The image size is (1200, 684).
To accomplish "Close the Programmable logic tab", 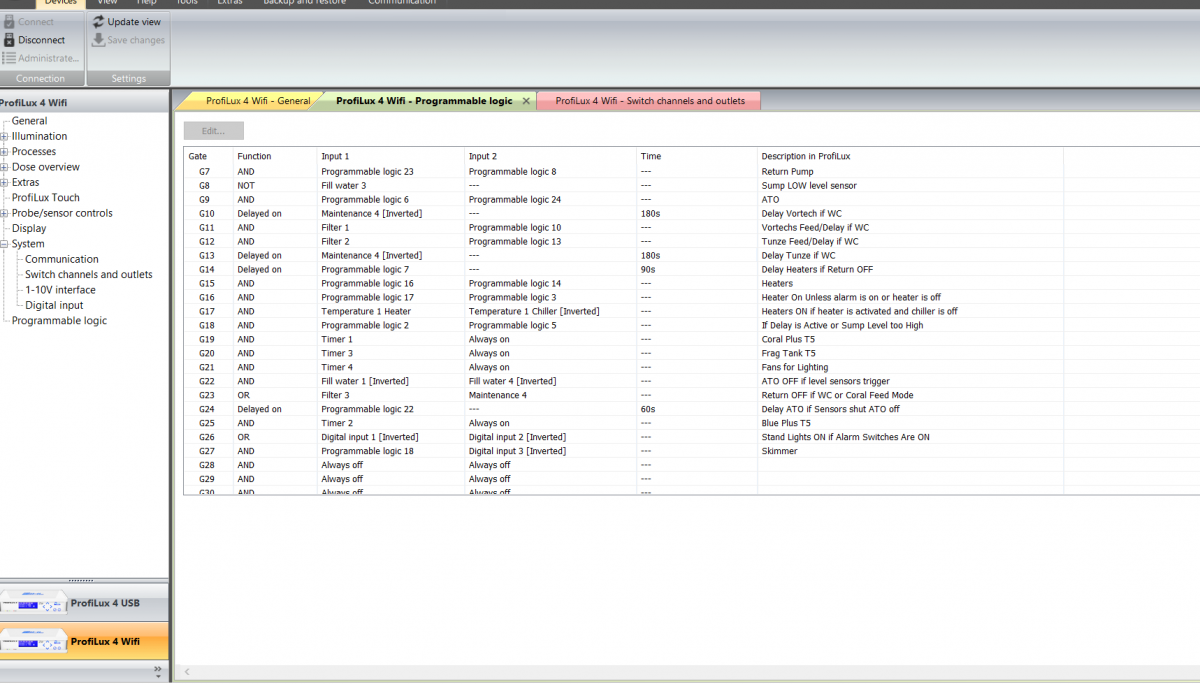I will pyautogui.click(x=526, y=101).
